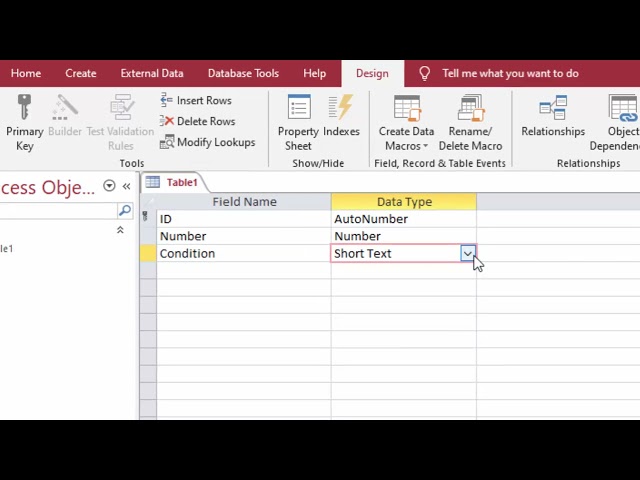The width and height of the screenshot is (640, 480).
Task: Select the Condition row selector
Action: (x=148, y=253)
